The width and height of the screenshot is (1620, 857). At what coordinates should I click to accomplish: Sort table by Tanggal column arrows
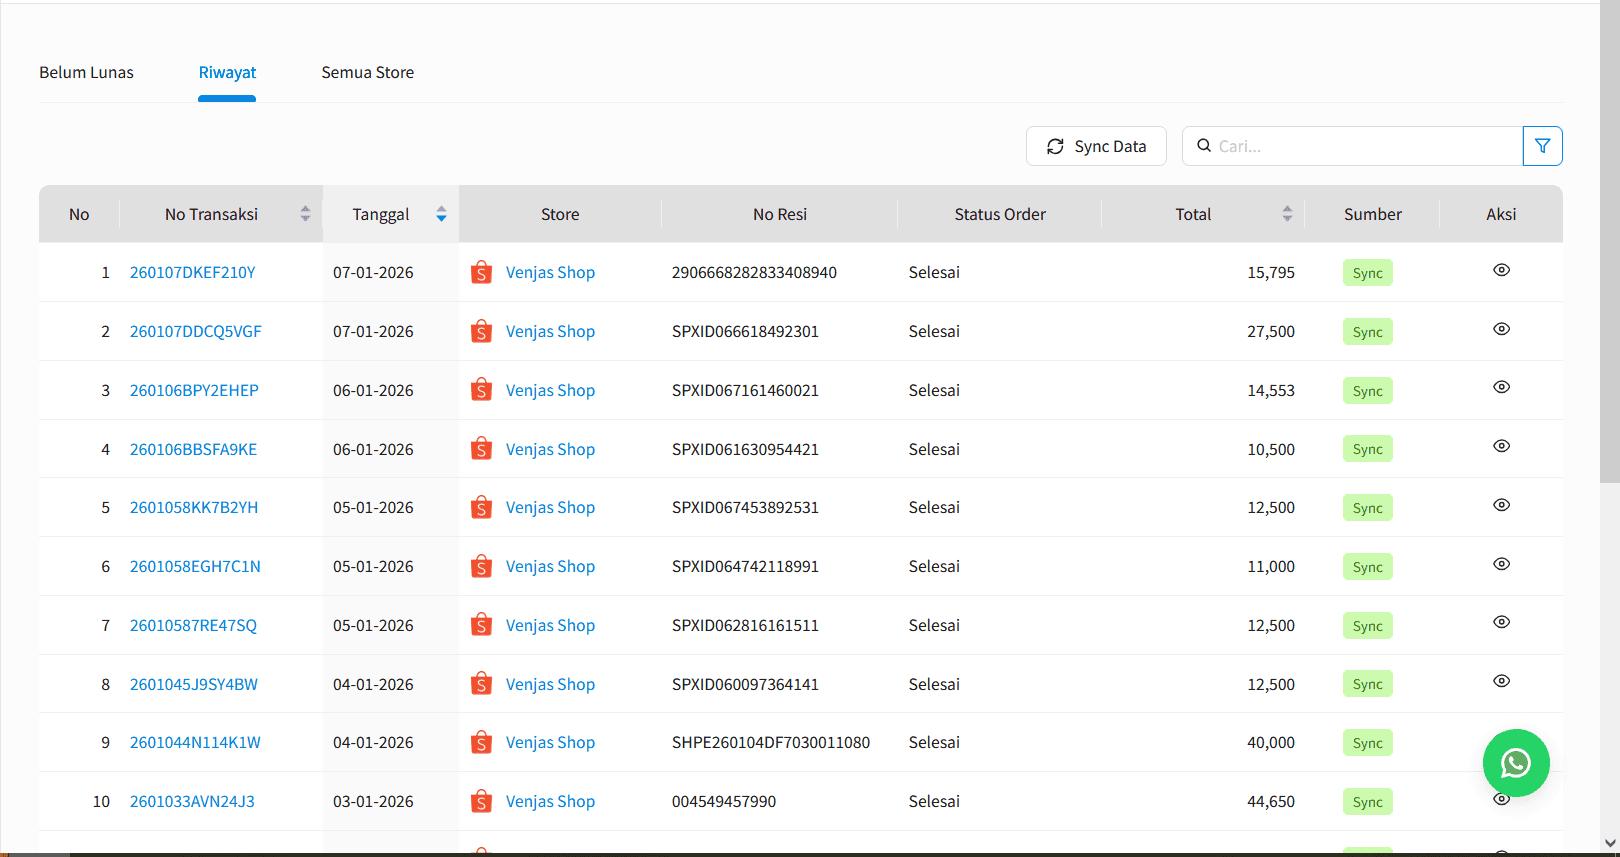441,214
